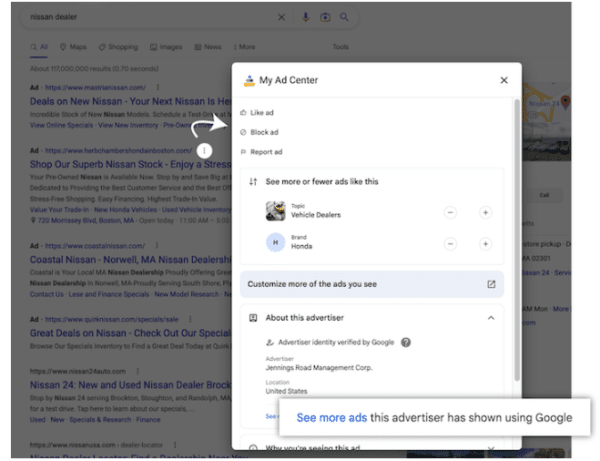Clear the search box with the X icon
The image size is (600, 461).
click(x=281, y=17)
